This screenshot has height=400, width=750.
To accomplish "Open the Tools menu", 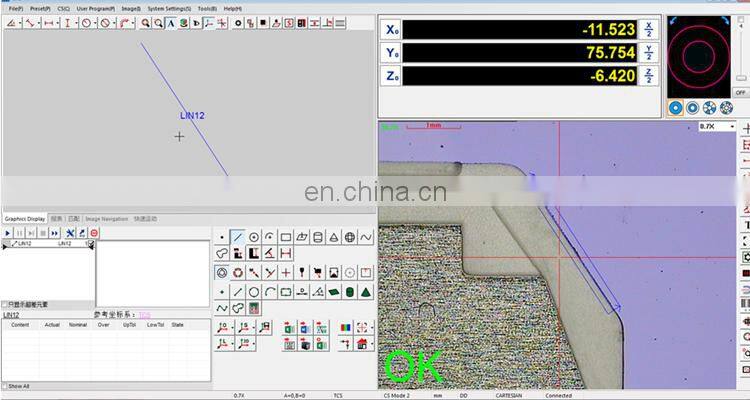I will [x=207, y=9].
